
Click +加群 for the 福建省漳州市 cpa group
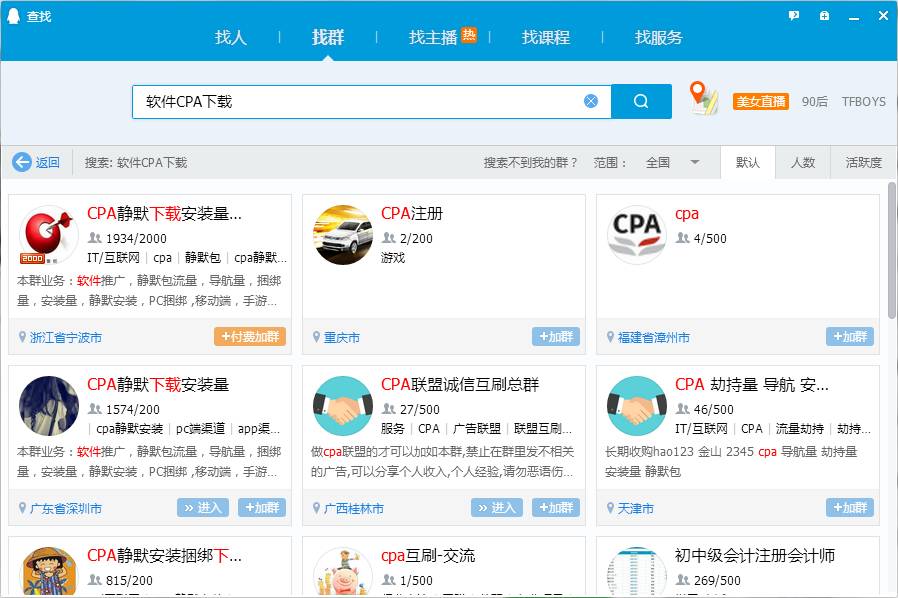849,336
